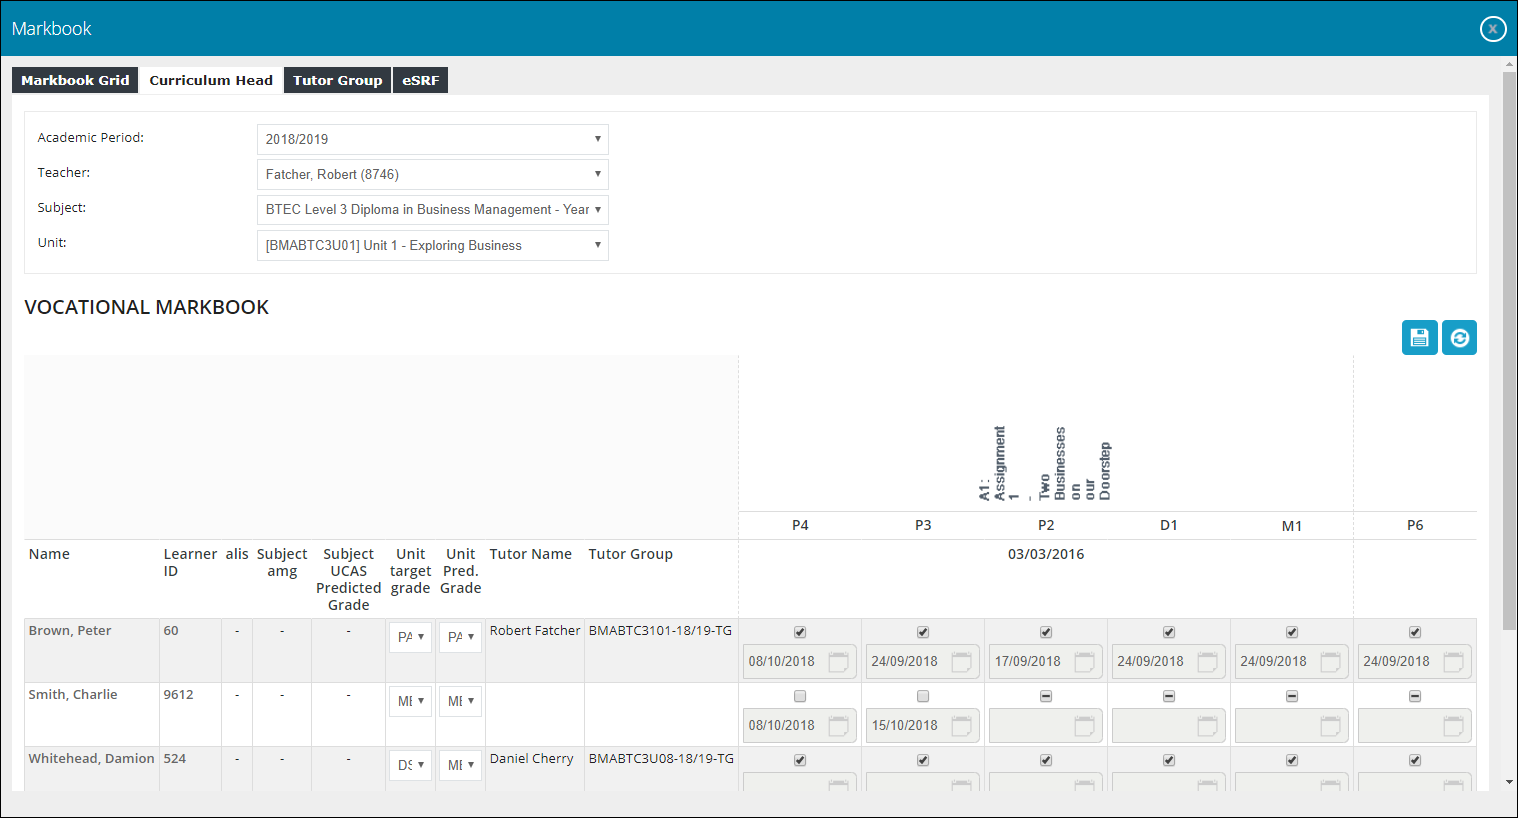
Task: Open calendar for Smith, Charlie P6 date
Action: pyautogui.click(x=1453, y=726)
